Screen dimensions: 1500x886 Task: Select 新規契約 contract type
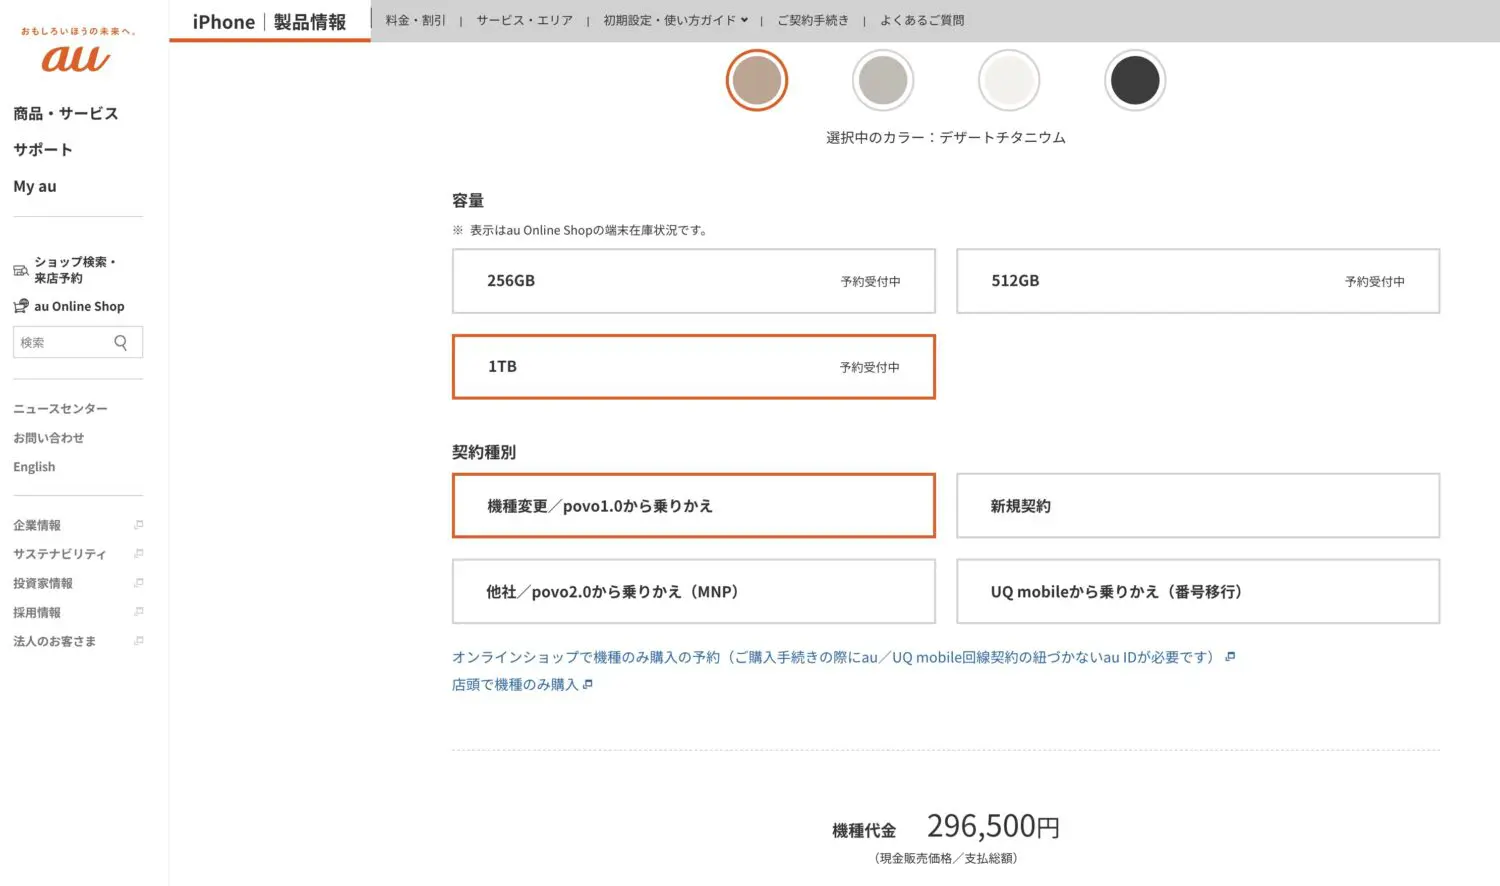pyautogui.click(x=1197, y=506)
